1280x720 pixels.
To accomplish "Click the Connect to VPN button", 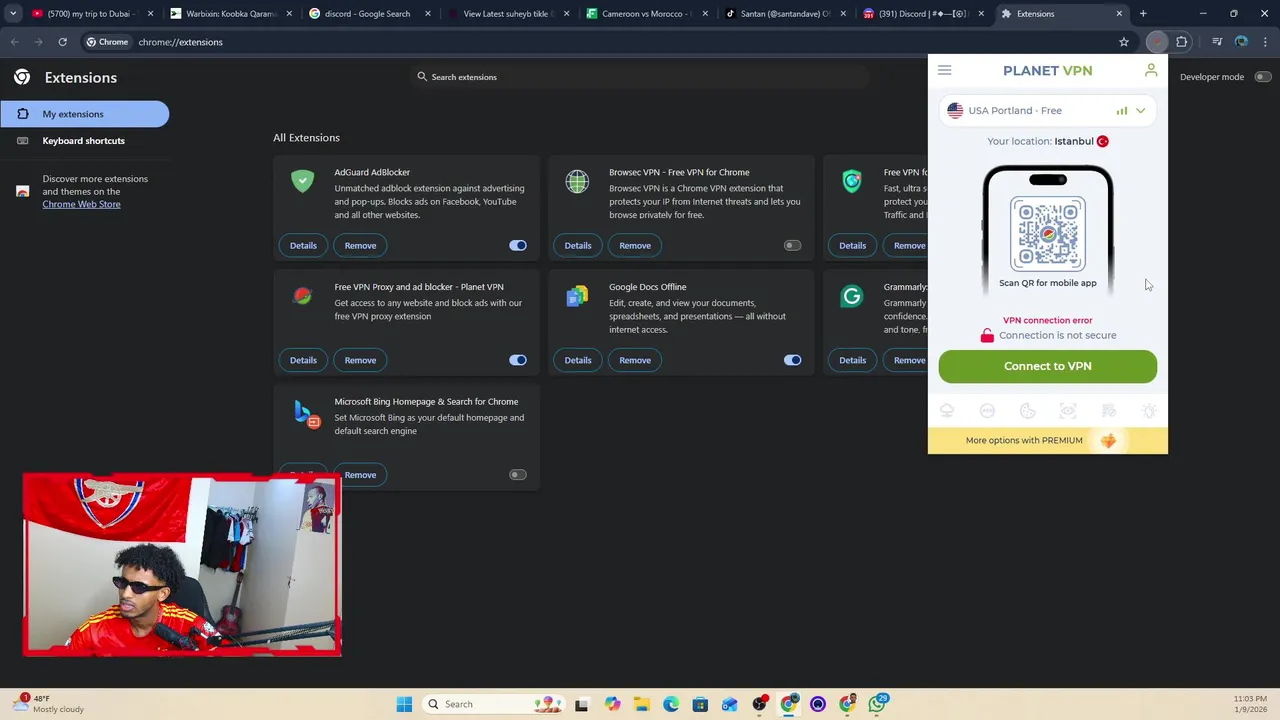I will [x=1047, y=366].
